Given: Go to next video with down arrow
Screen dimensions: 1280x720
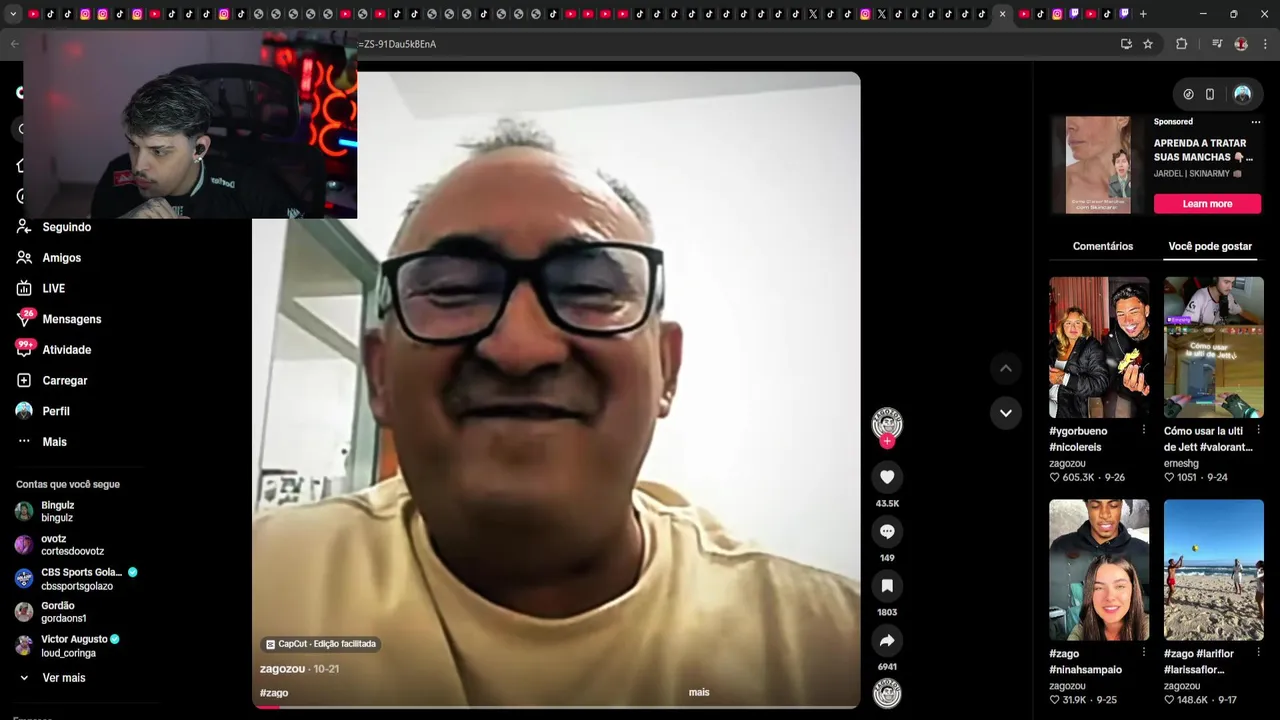Looking at the screenshot, I should point(1005,412).
